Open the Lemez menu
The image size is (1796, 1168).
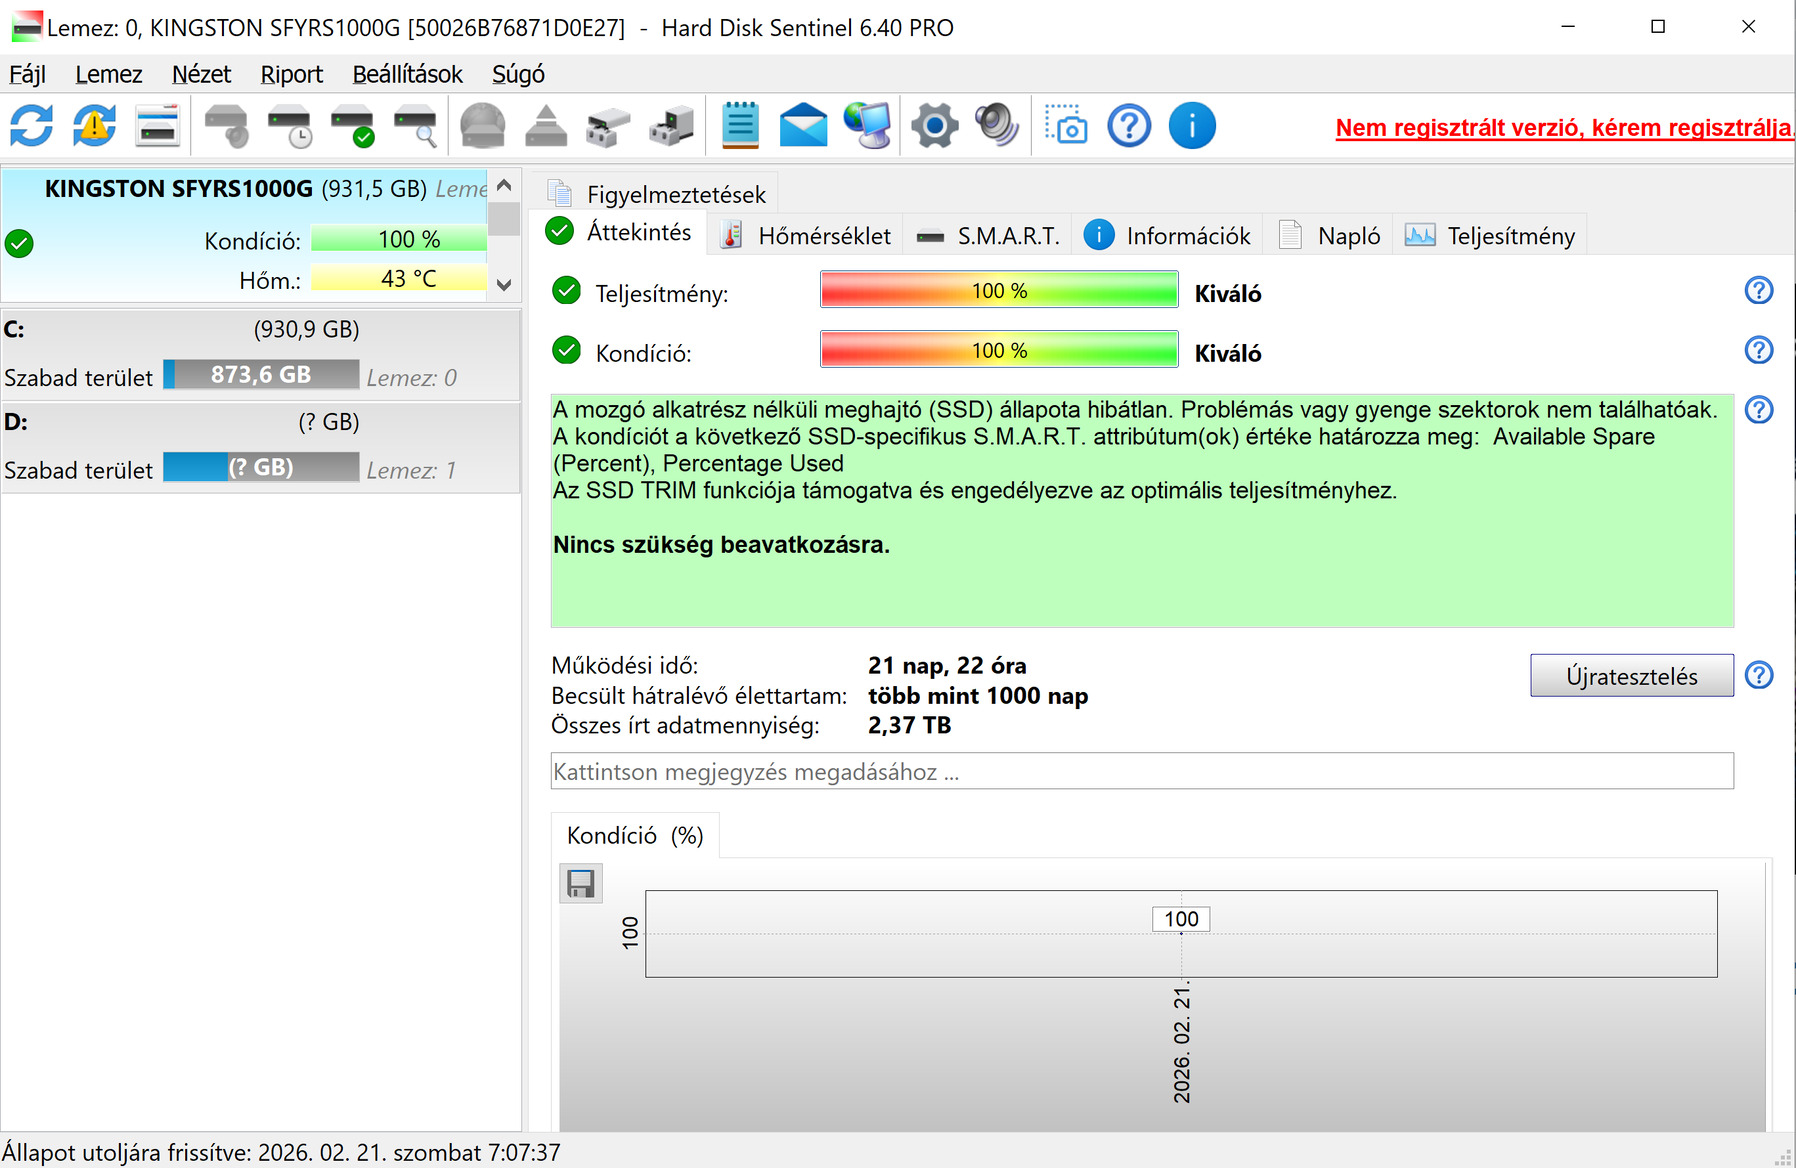[x=109, y=74]
